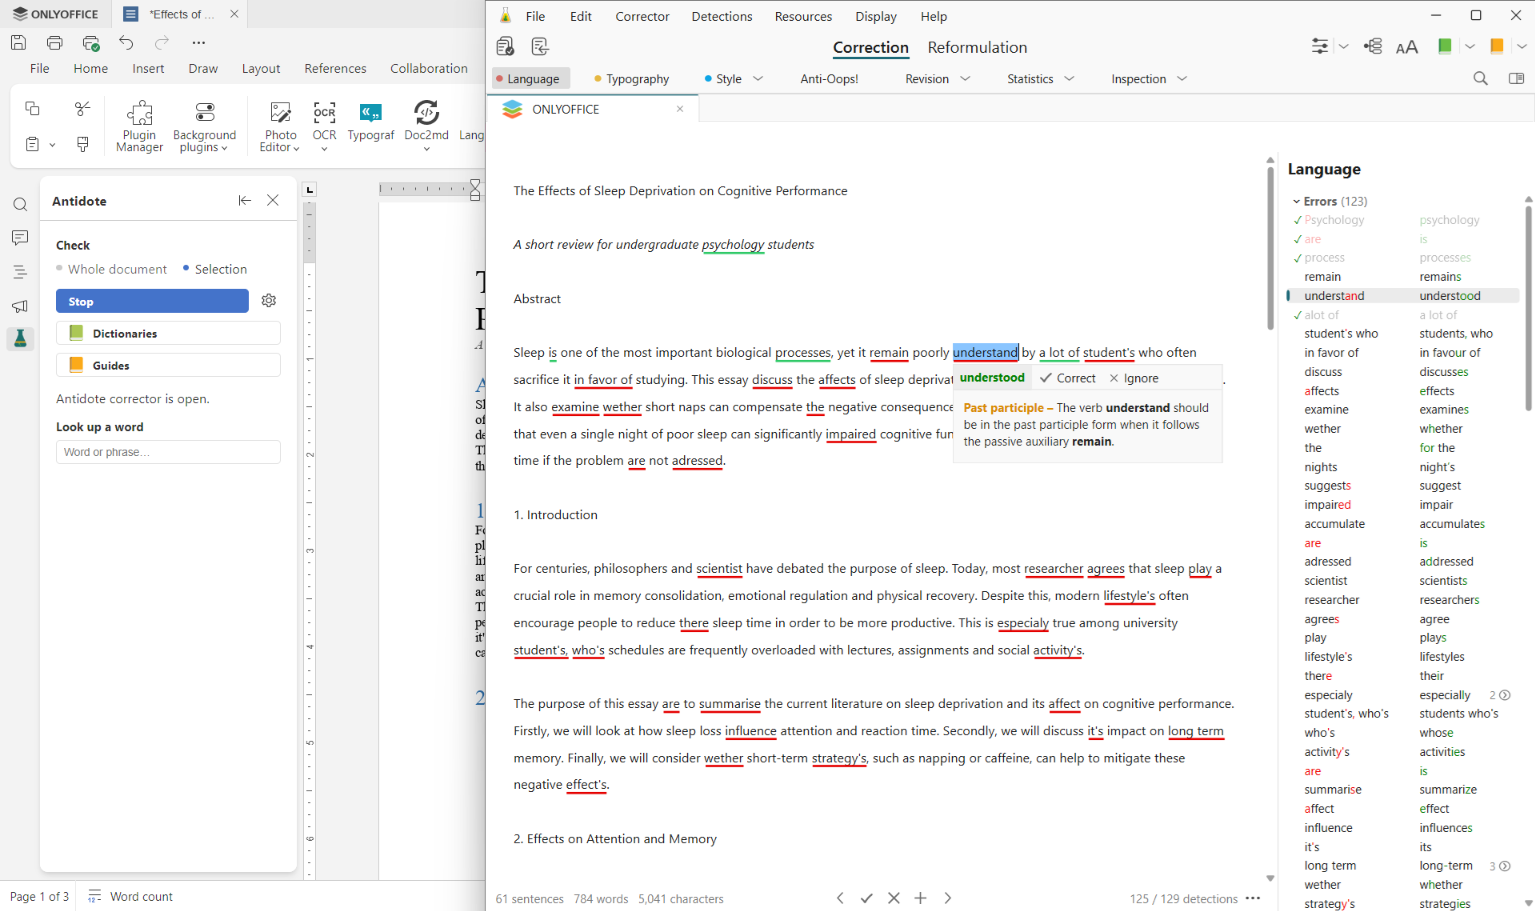Open the Feedback megaphone sidebar icon
Viewport: 1535px width, 911px height.
click(x=20, y=306)
